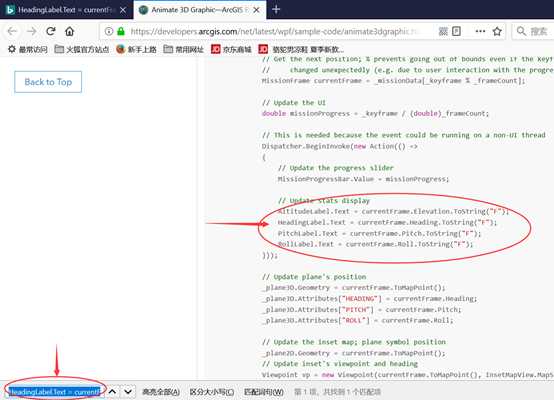
Task: Open the 火狐官方站点 bookmarks folder
Action: coord(82,49)
